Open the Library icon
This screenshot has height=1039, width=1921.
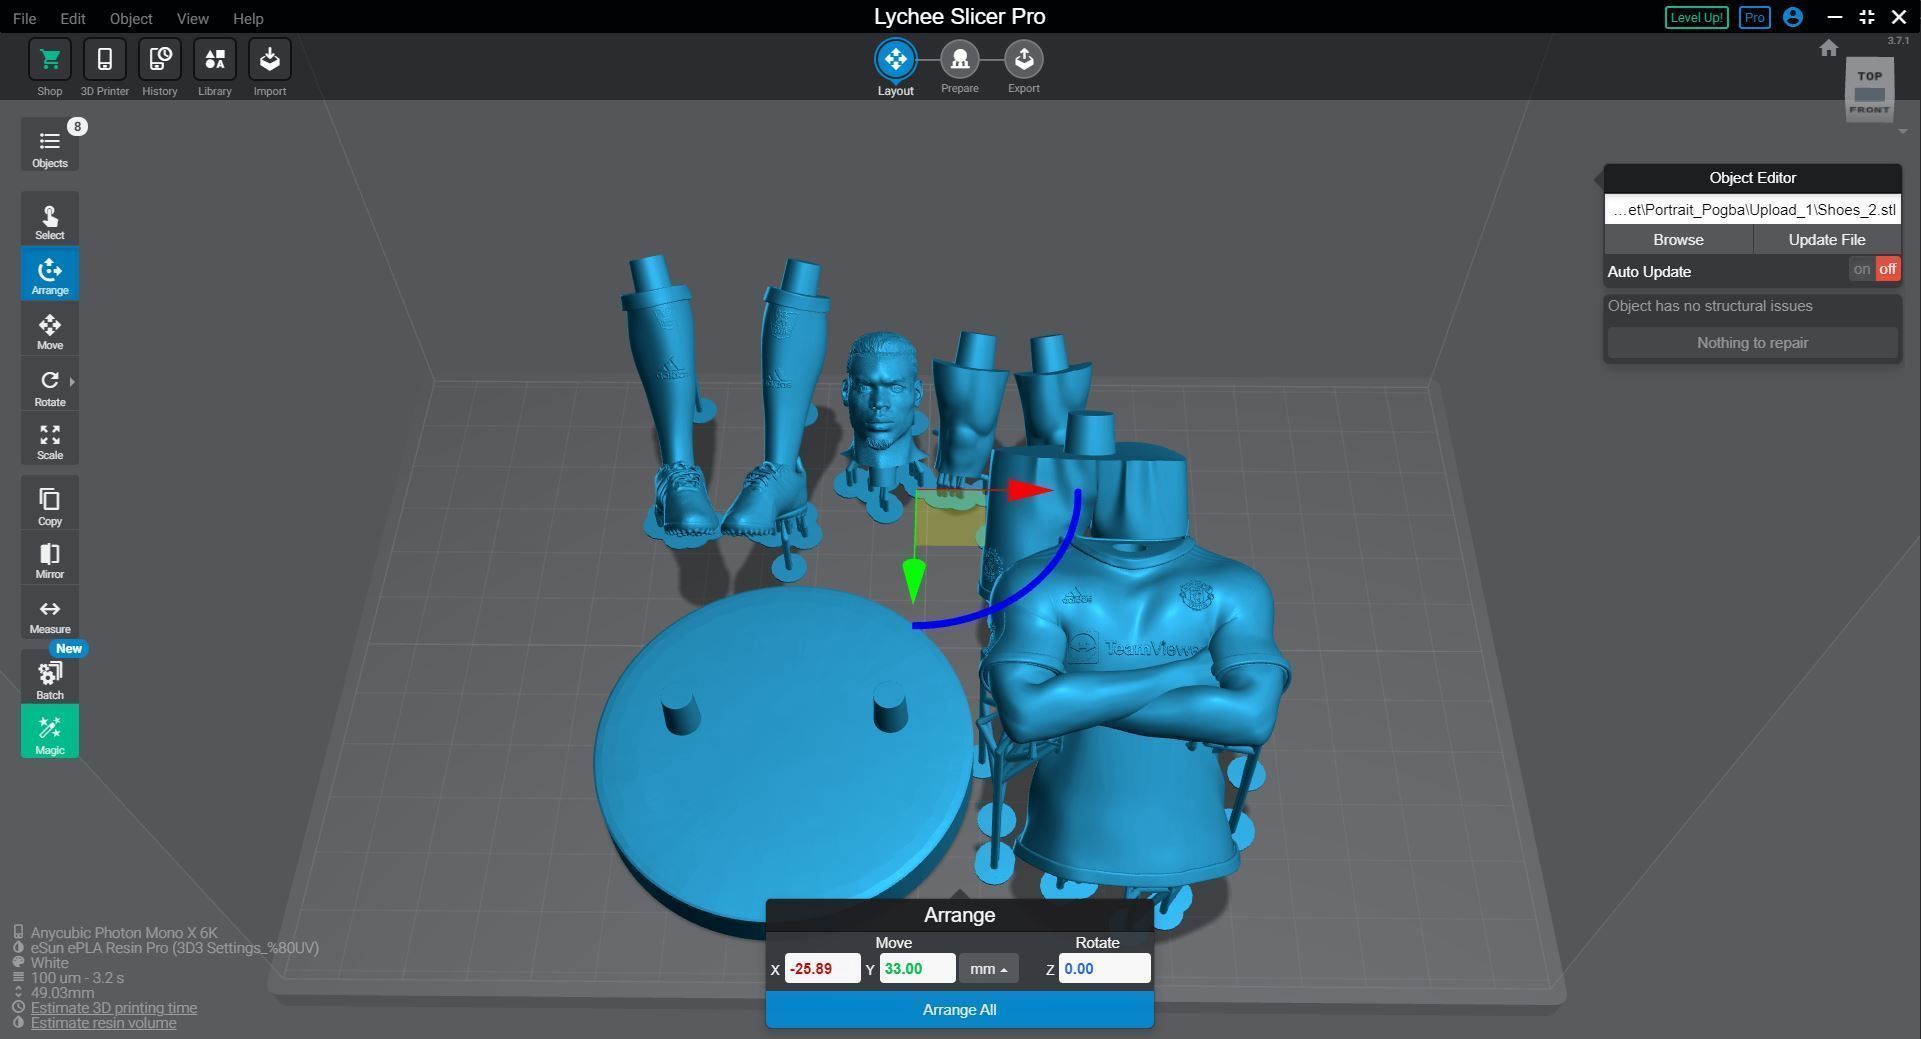click(x=214, y=60)
